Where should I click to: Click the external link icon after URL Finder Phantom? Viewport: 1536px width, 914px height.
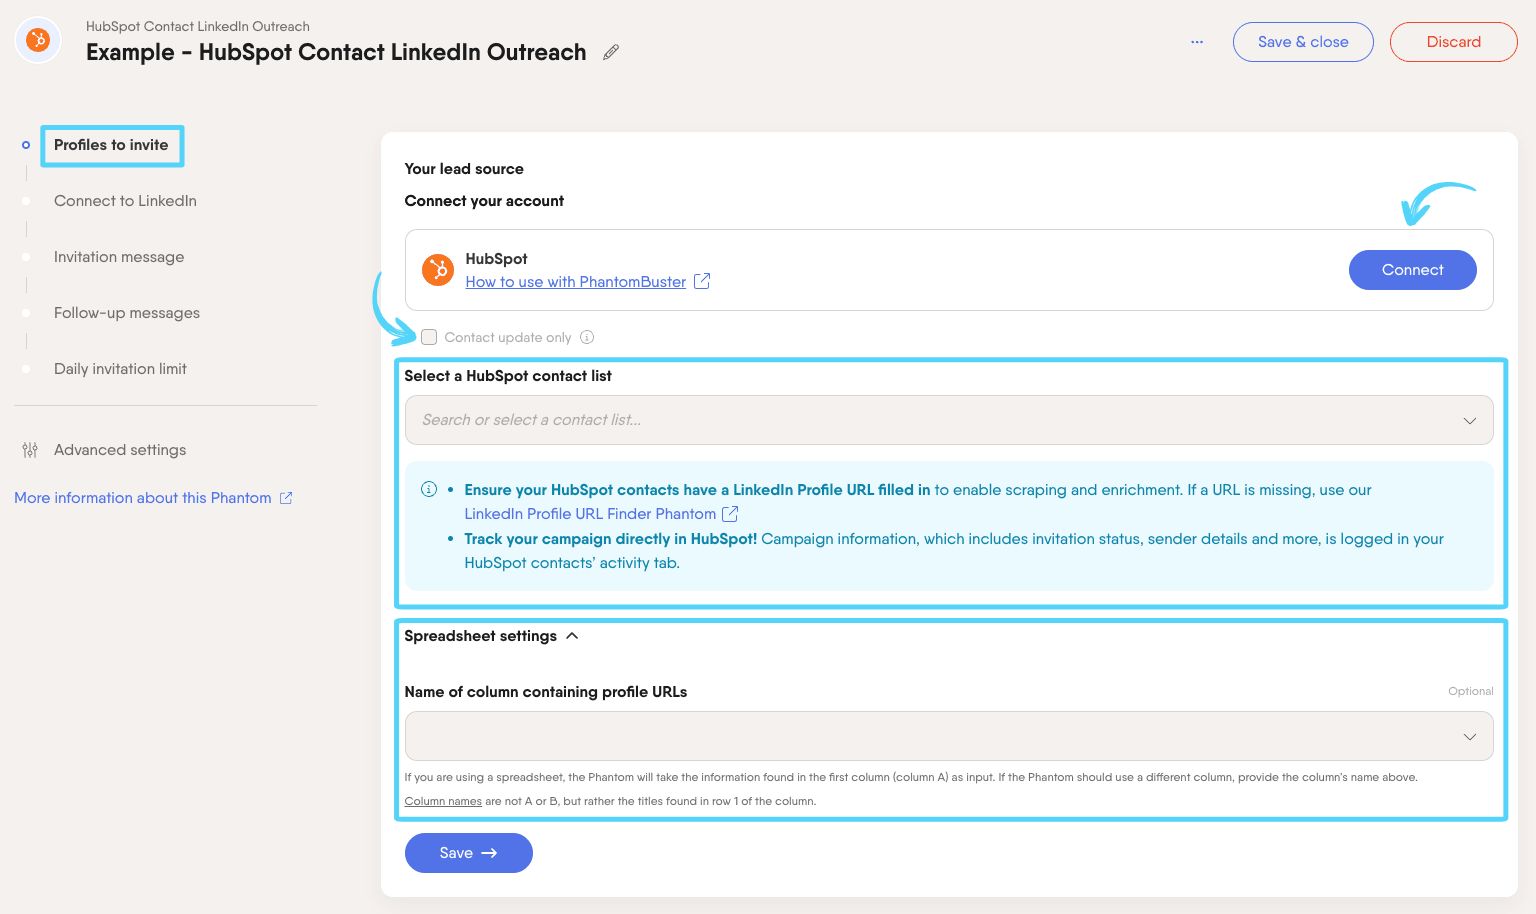point(730,514)
